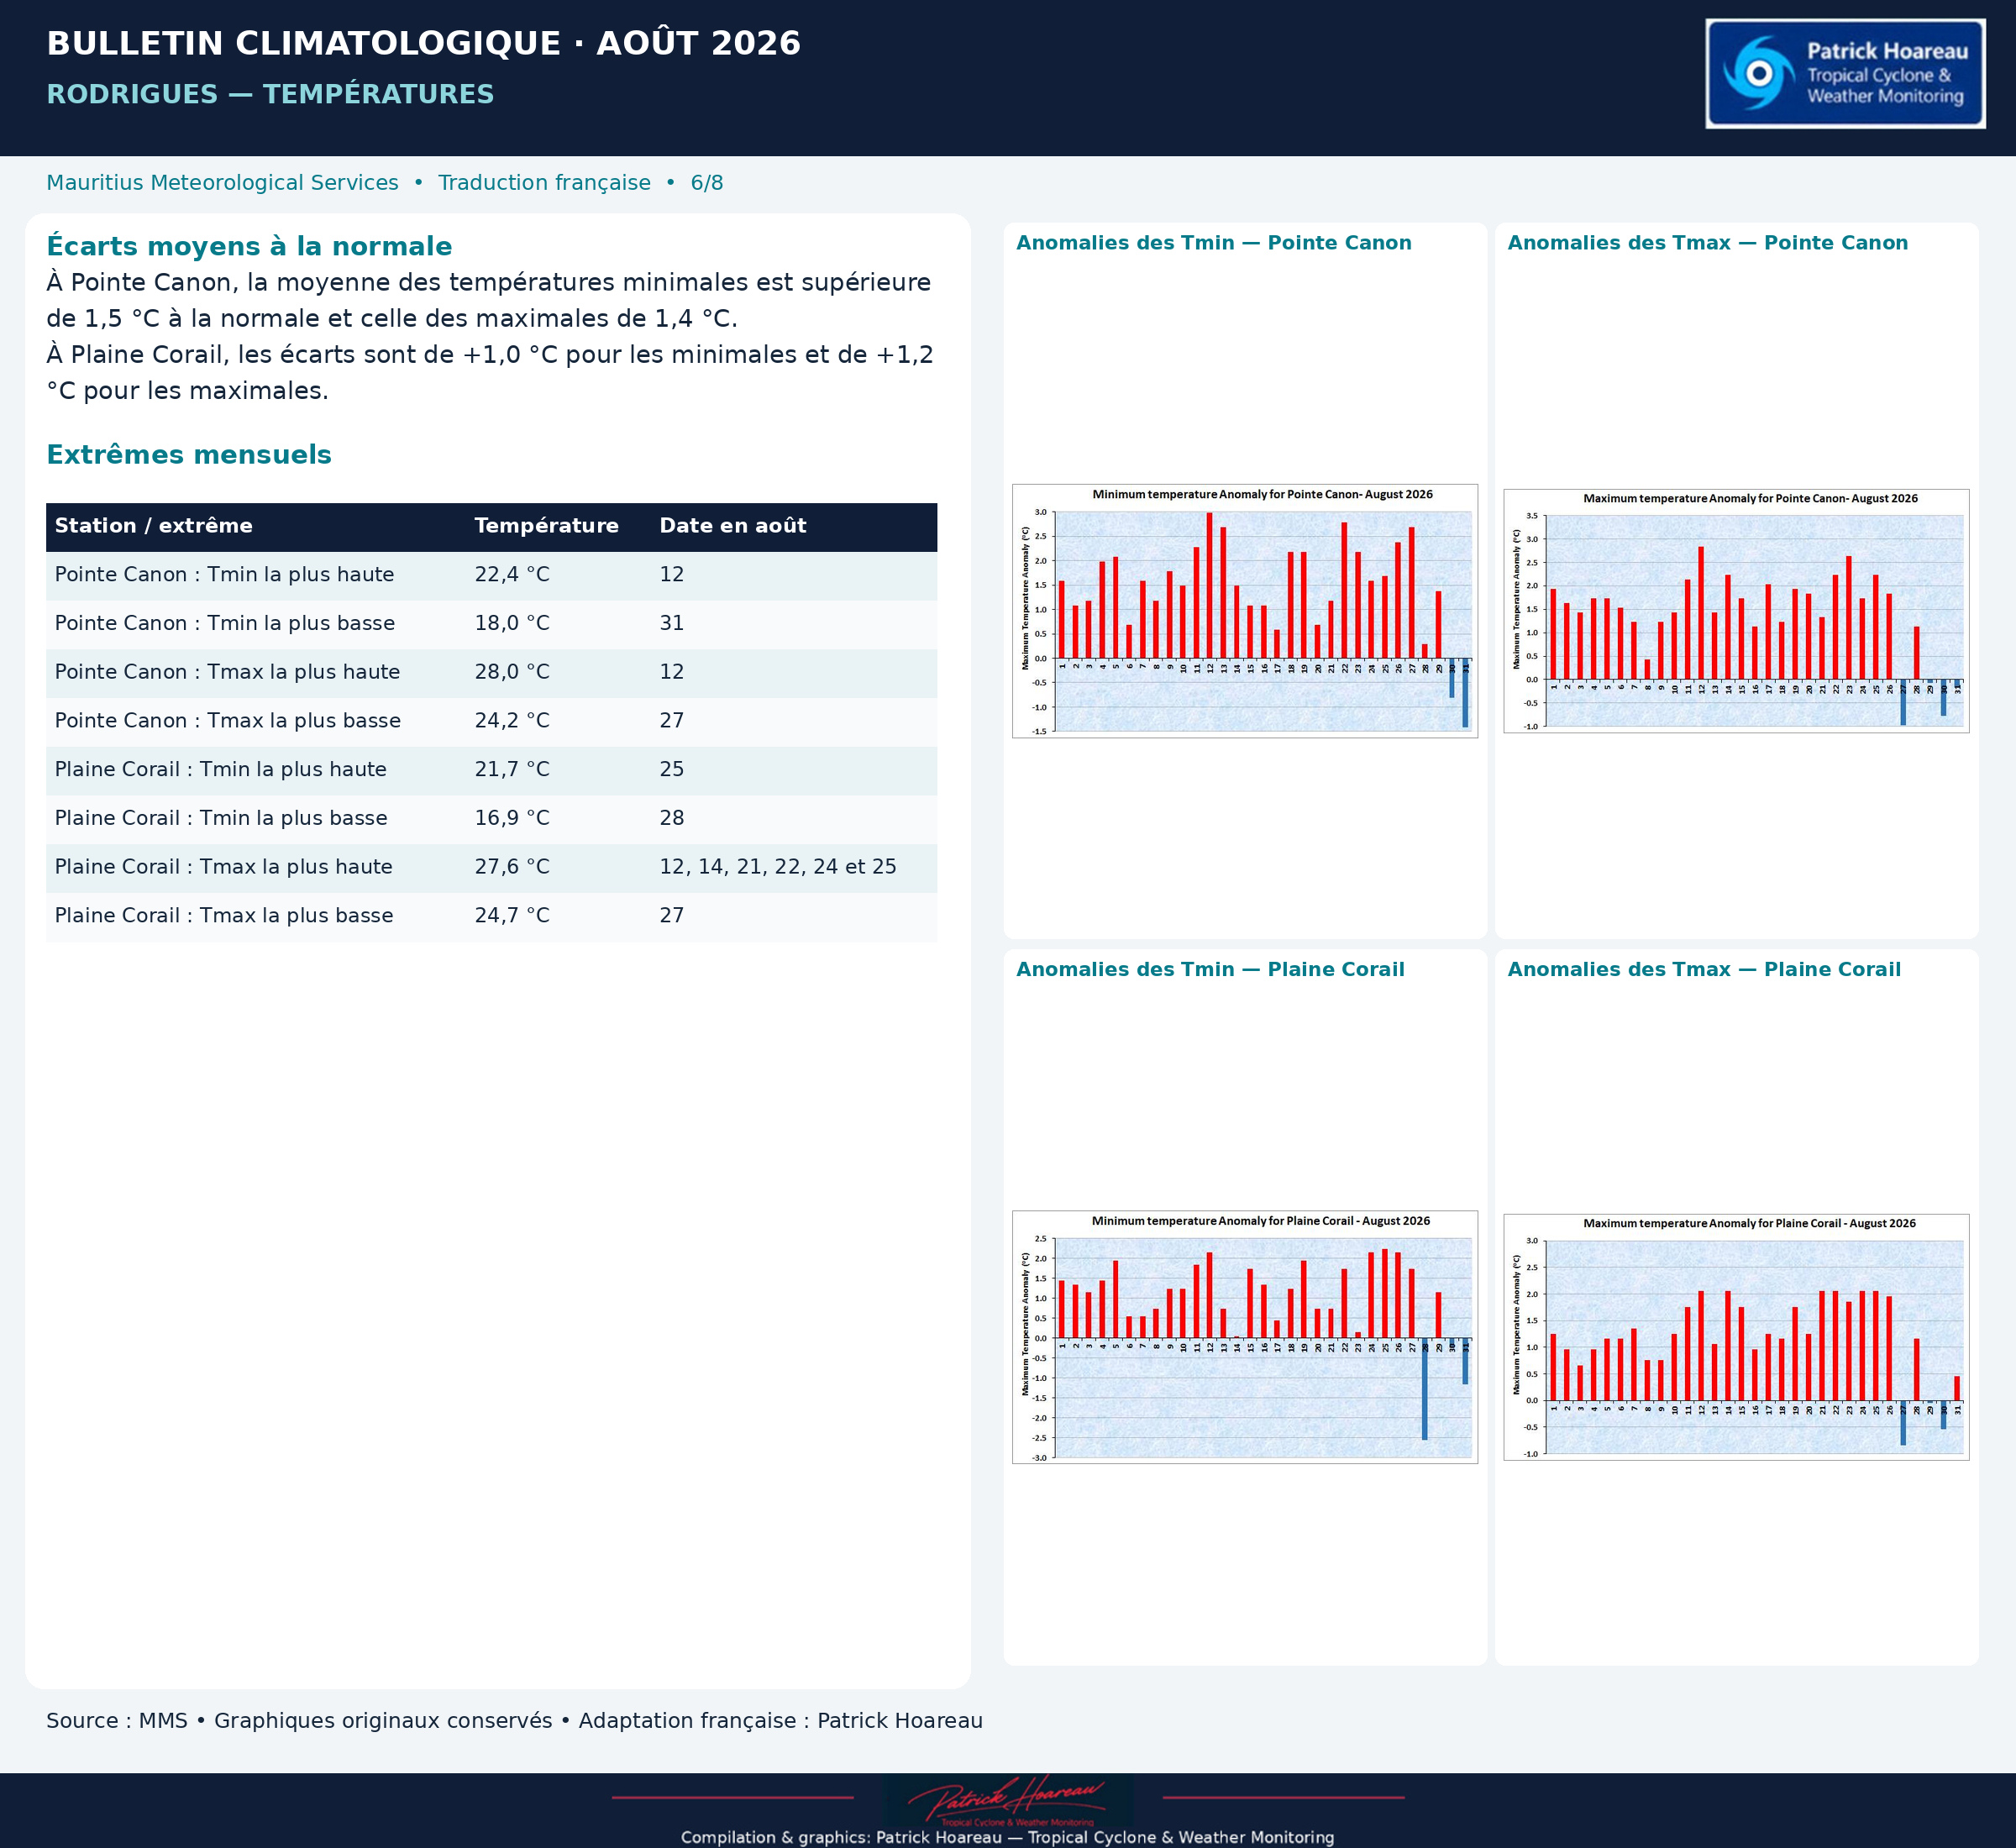Click the '24,2 °C' temperature cell
This screenshot has width=2016, height=1848.
click(512, 721)
